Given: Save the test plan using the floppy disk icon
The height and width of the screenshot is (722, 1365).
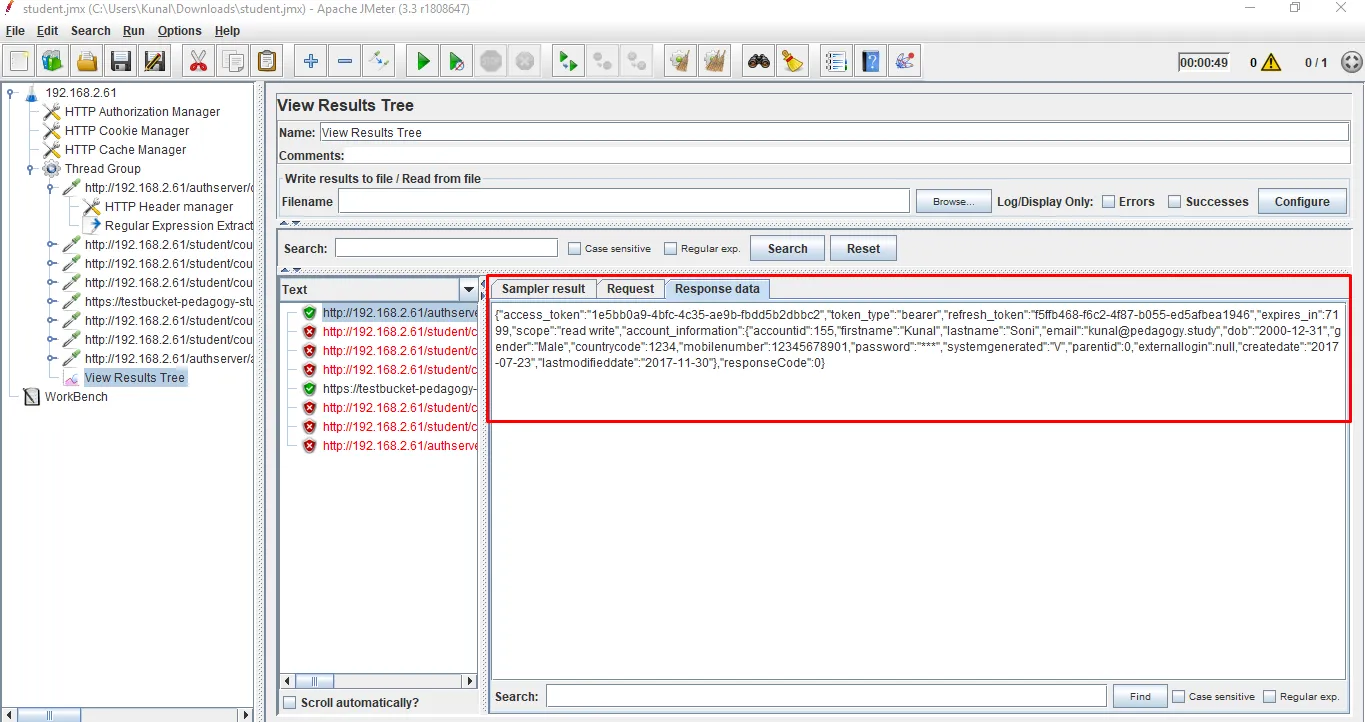Looking at the screenshot, I should click(x=121, y=61).
